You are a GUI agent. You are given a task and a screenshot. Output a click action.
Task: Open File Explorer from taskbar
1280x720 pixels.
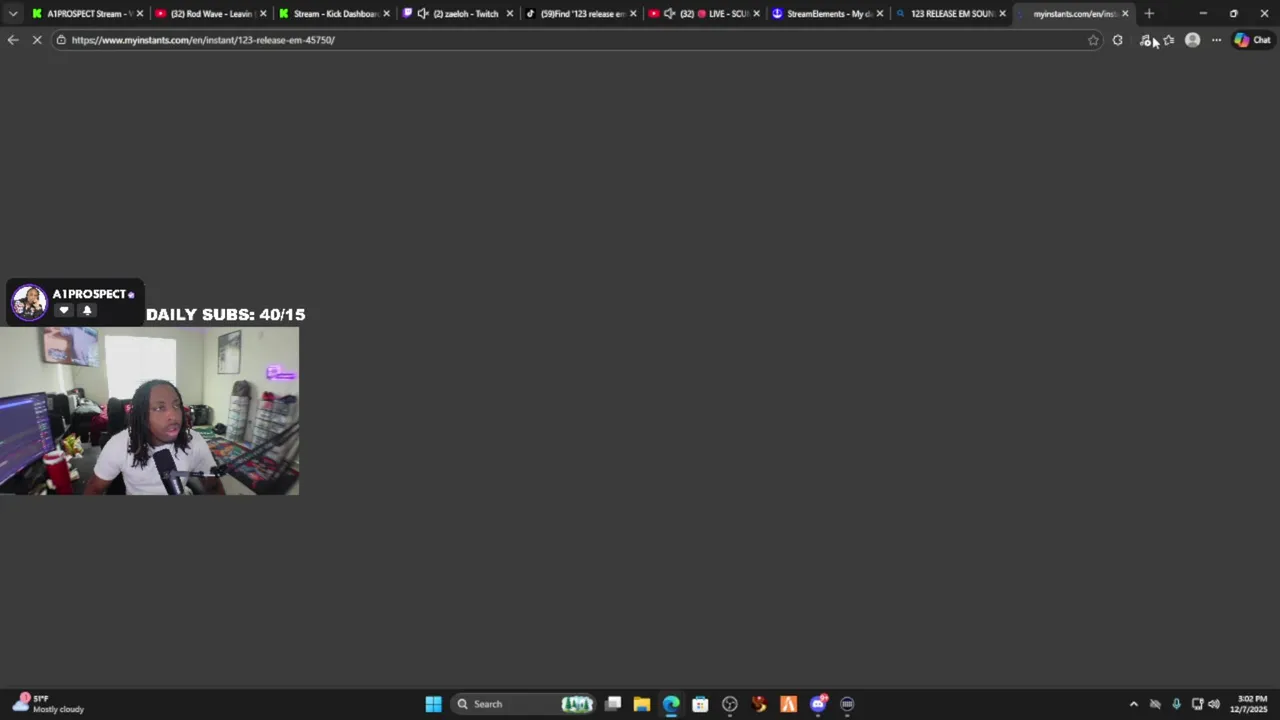click(642, 704)
